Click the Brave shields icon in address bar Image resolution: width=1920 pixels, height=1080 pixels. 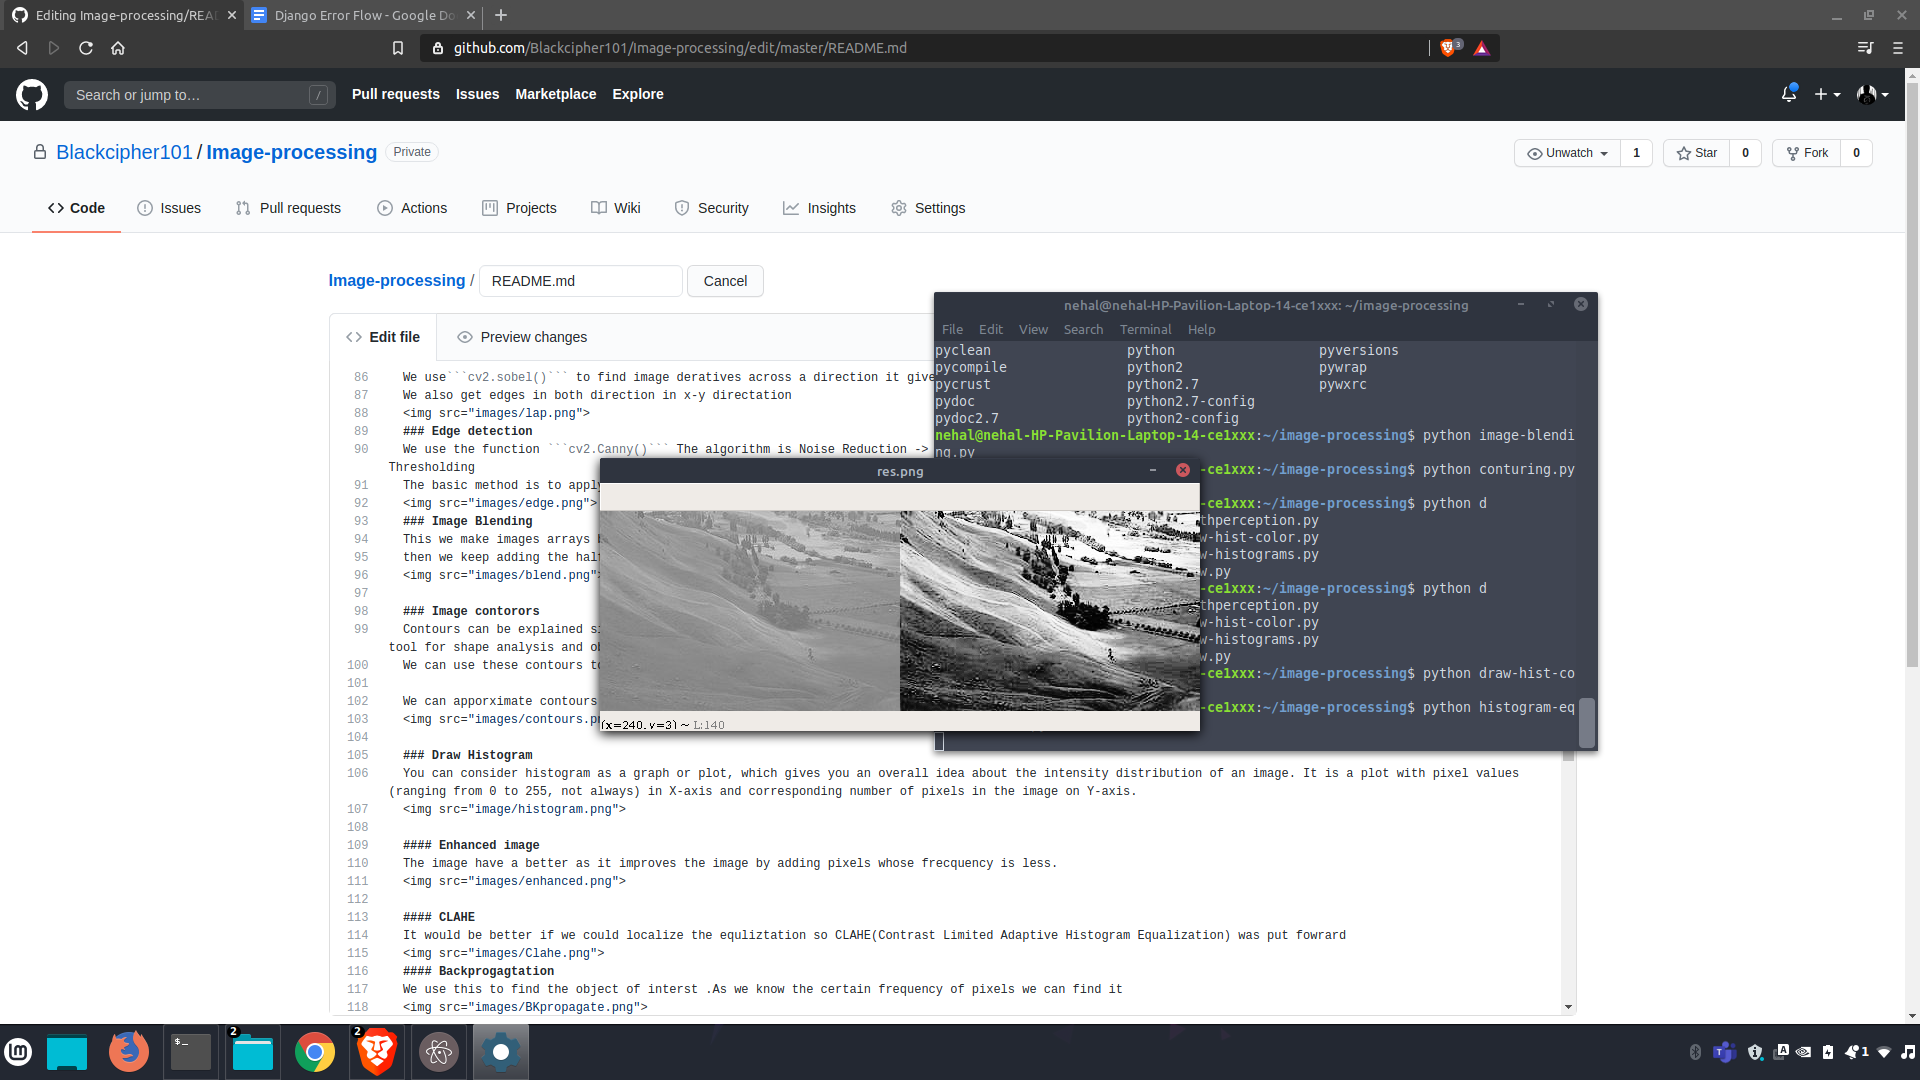pyautogui.click(x=1447, y=48)
